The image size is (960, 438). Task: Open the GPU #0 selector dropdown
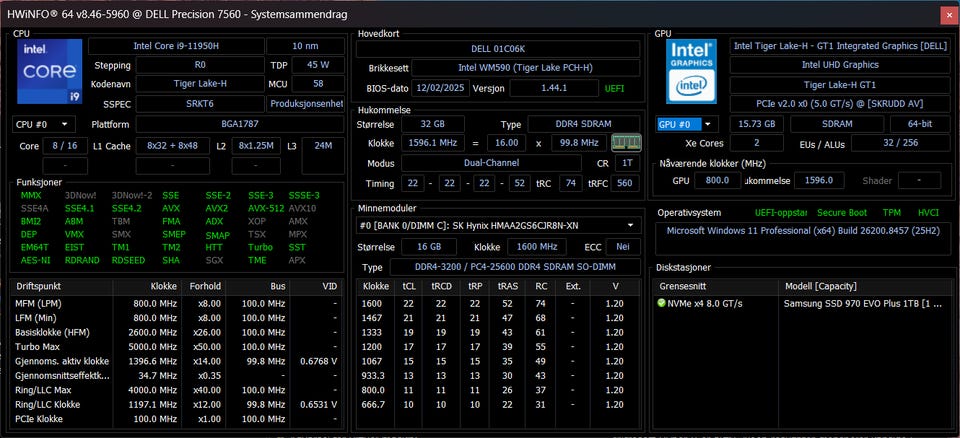coord(686,124)
